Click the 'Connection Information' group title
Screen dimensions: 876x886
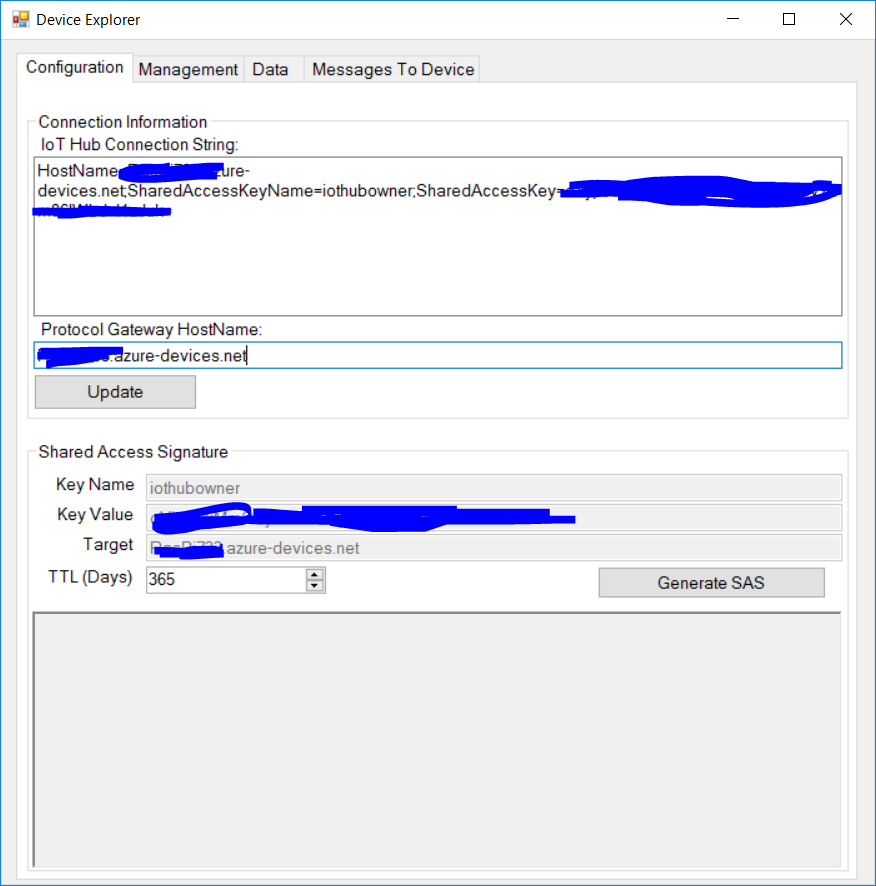[x=123, y=122]
